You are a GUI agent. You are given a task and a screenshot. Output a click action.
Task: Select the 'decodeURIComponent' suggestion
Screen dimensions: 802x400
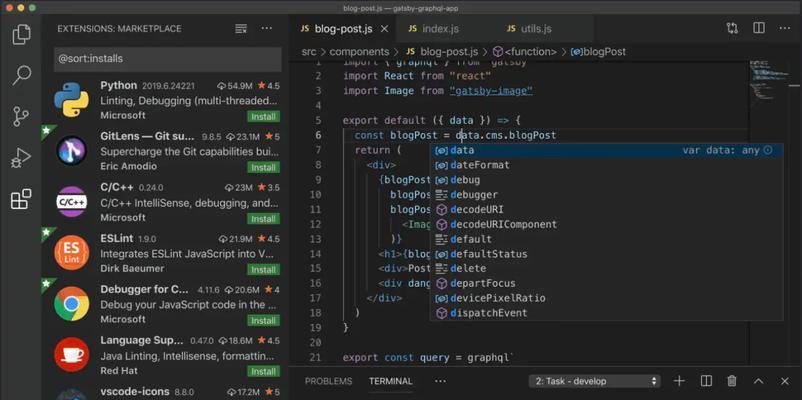pyautogui.click(x=606, y=225)
